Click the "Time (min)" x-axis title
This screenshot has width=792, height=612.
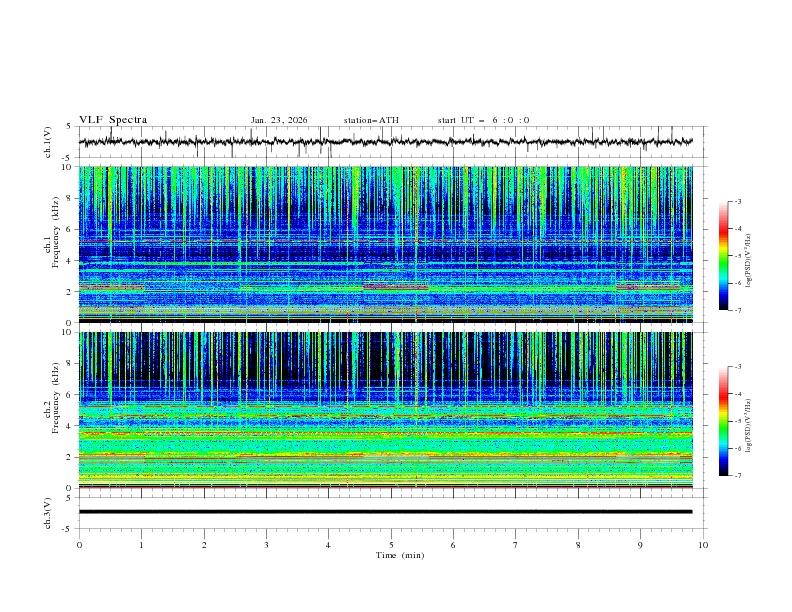point(400,555)
